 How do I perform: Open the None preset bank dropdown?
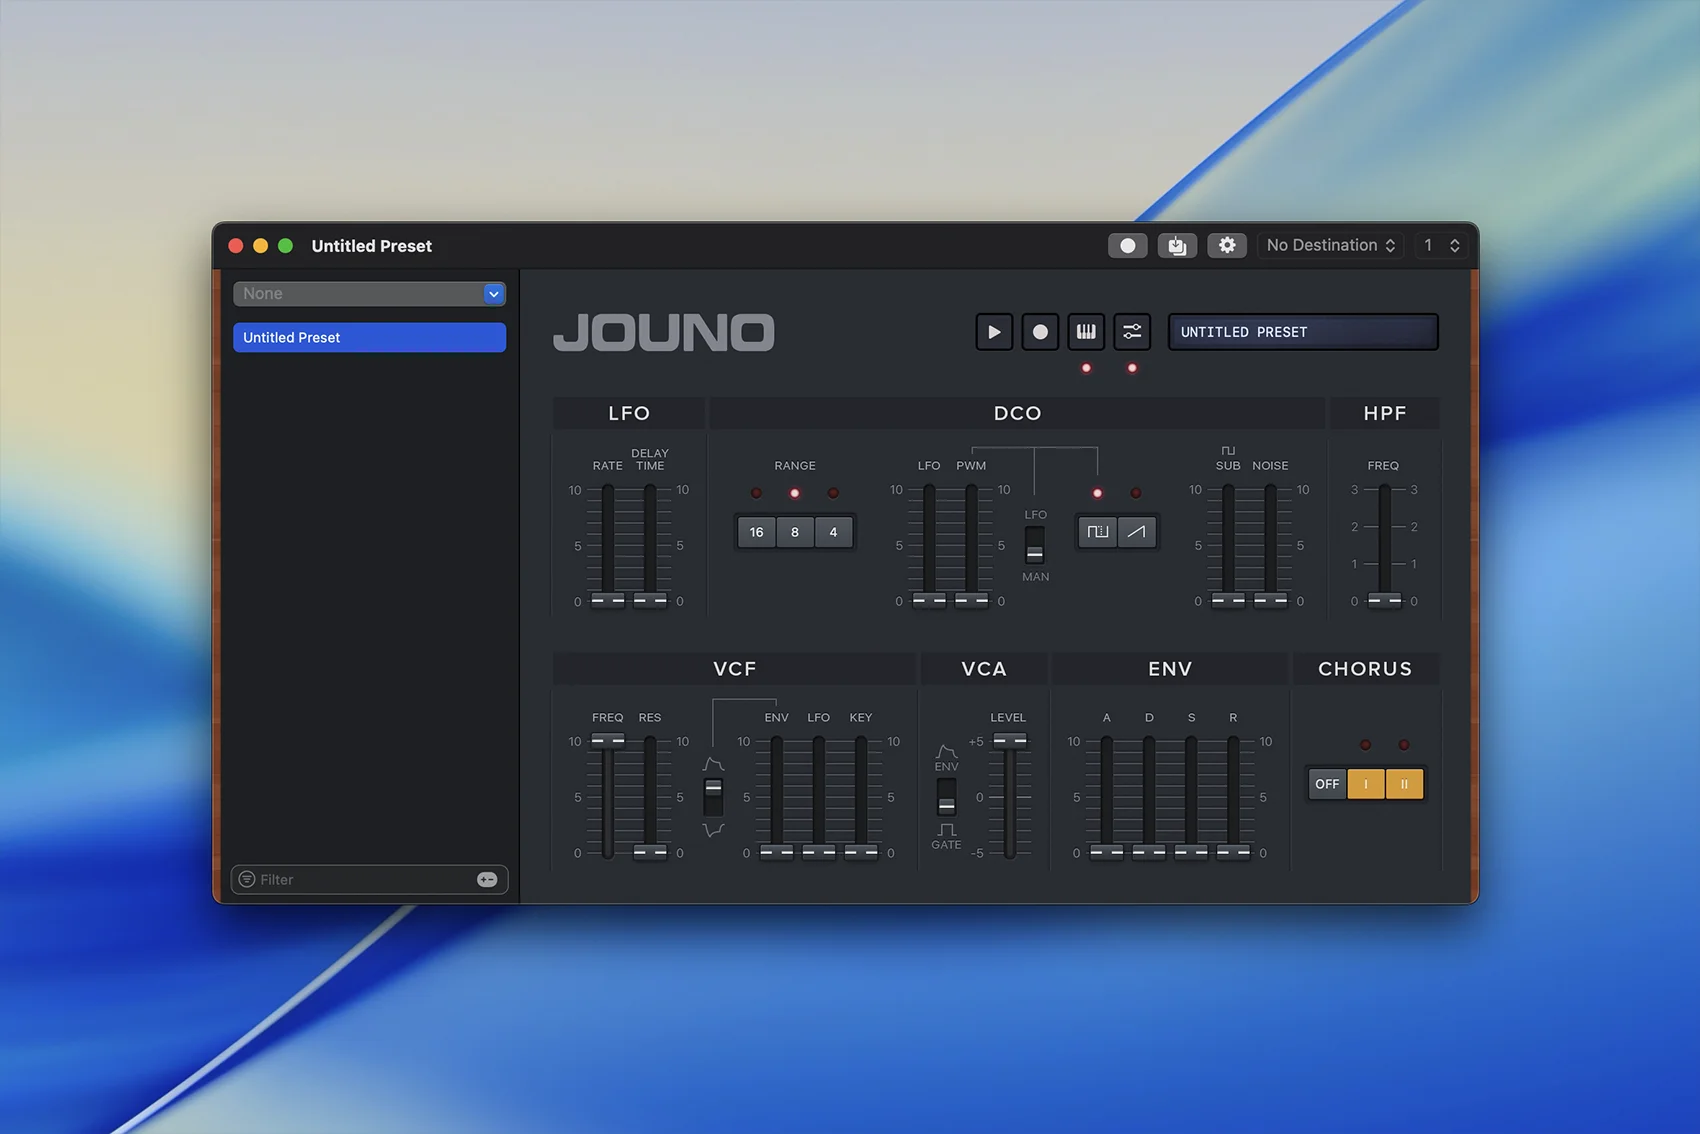pos(370,294)
